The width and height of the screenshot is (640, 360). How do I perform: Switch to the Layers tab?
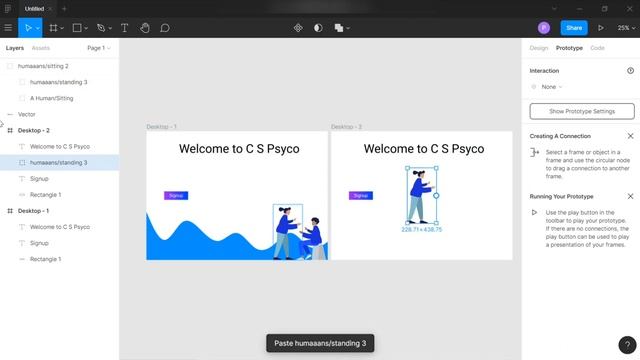pos(15,48)
